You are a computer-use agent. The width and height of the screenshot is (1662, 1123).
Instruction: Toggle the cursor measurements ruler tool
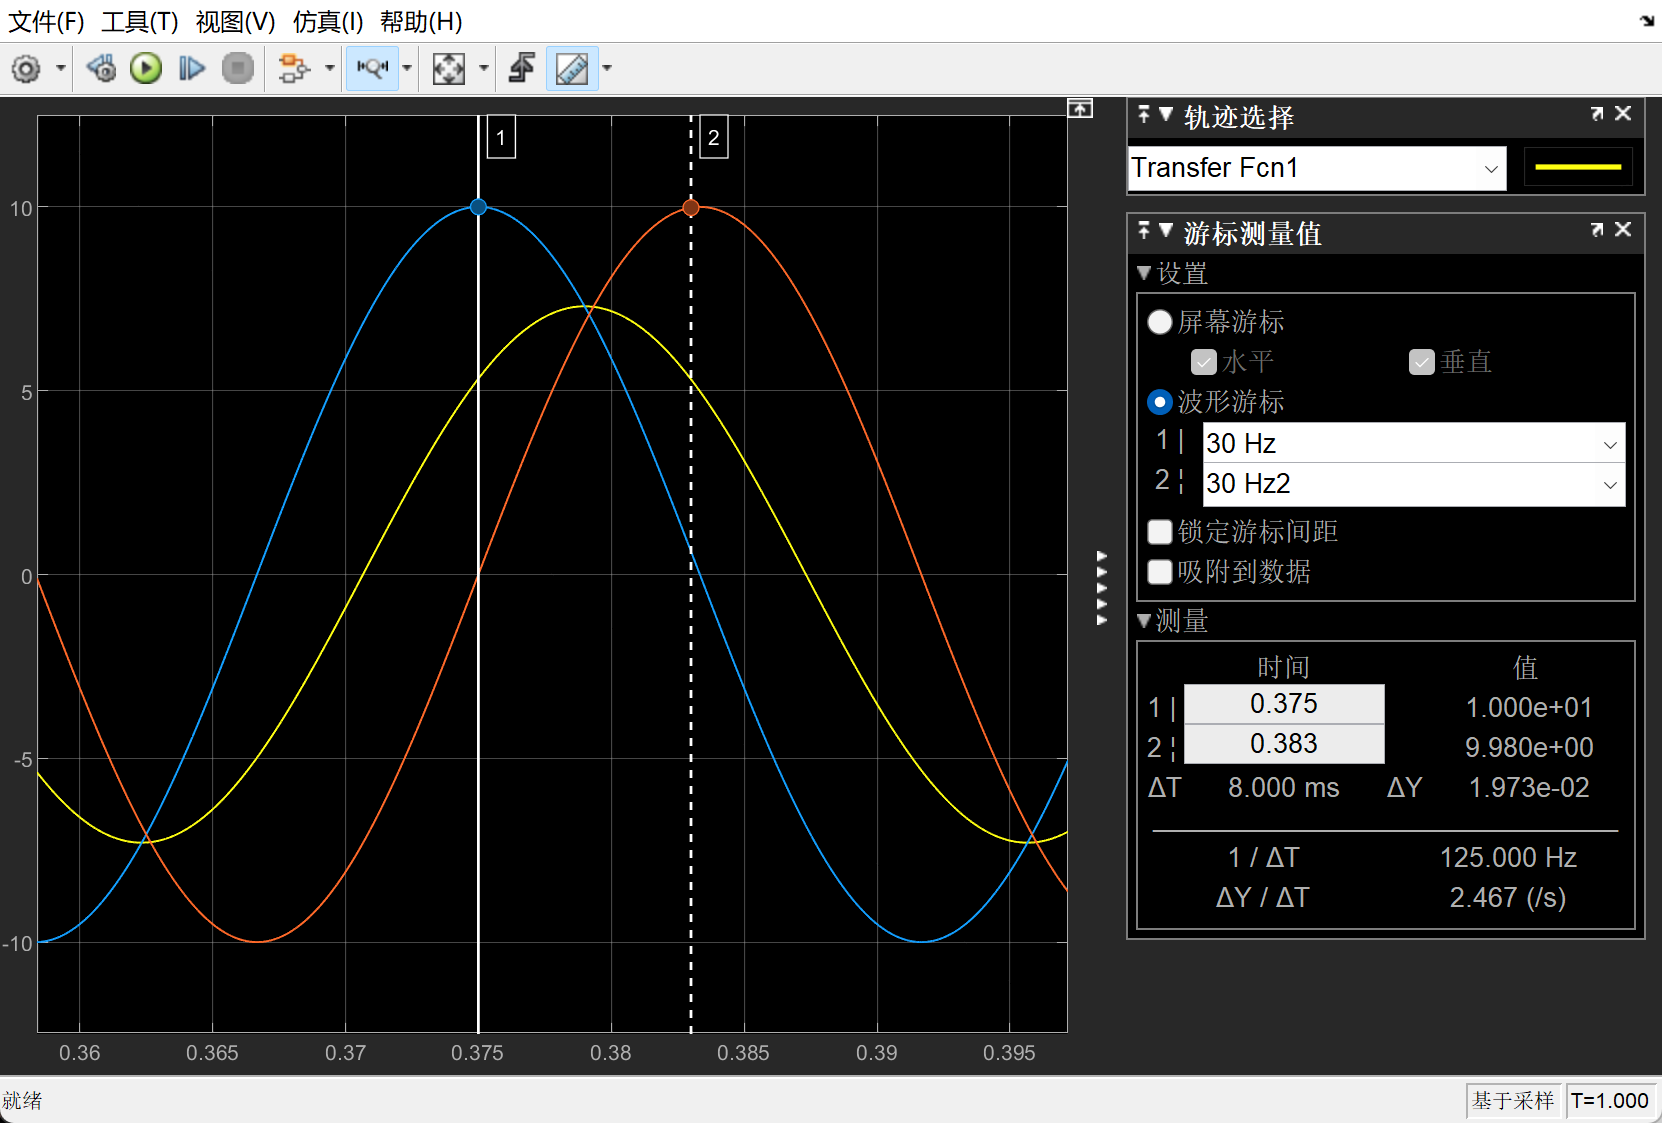572,69
